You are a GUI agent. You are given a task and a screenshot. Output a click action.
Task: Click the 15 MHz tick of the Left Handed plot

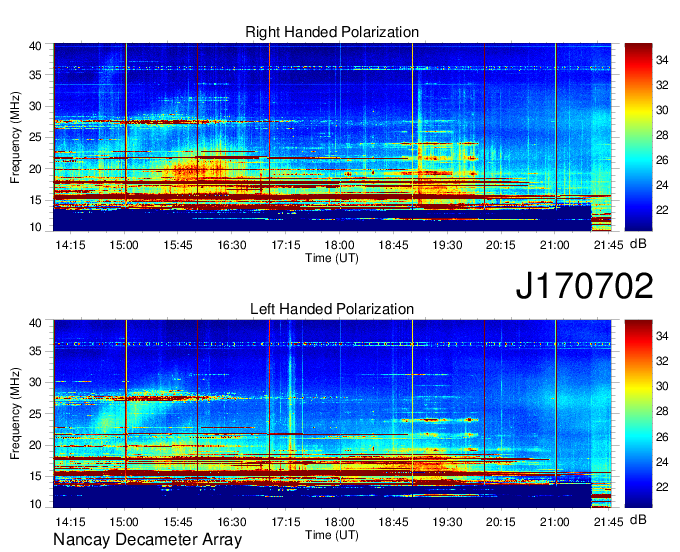click(x=35, y=476)
